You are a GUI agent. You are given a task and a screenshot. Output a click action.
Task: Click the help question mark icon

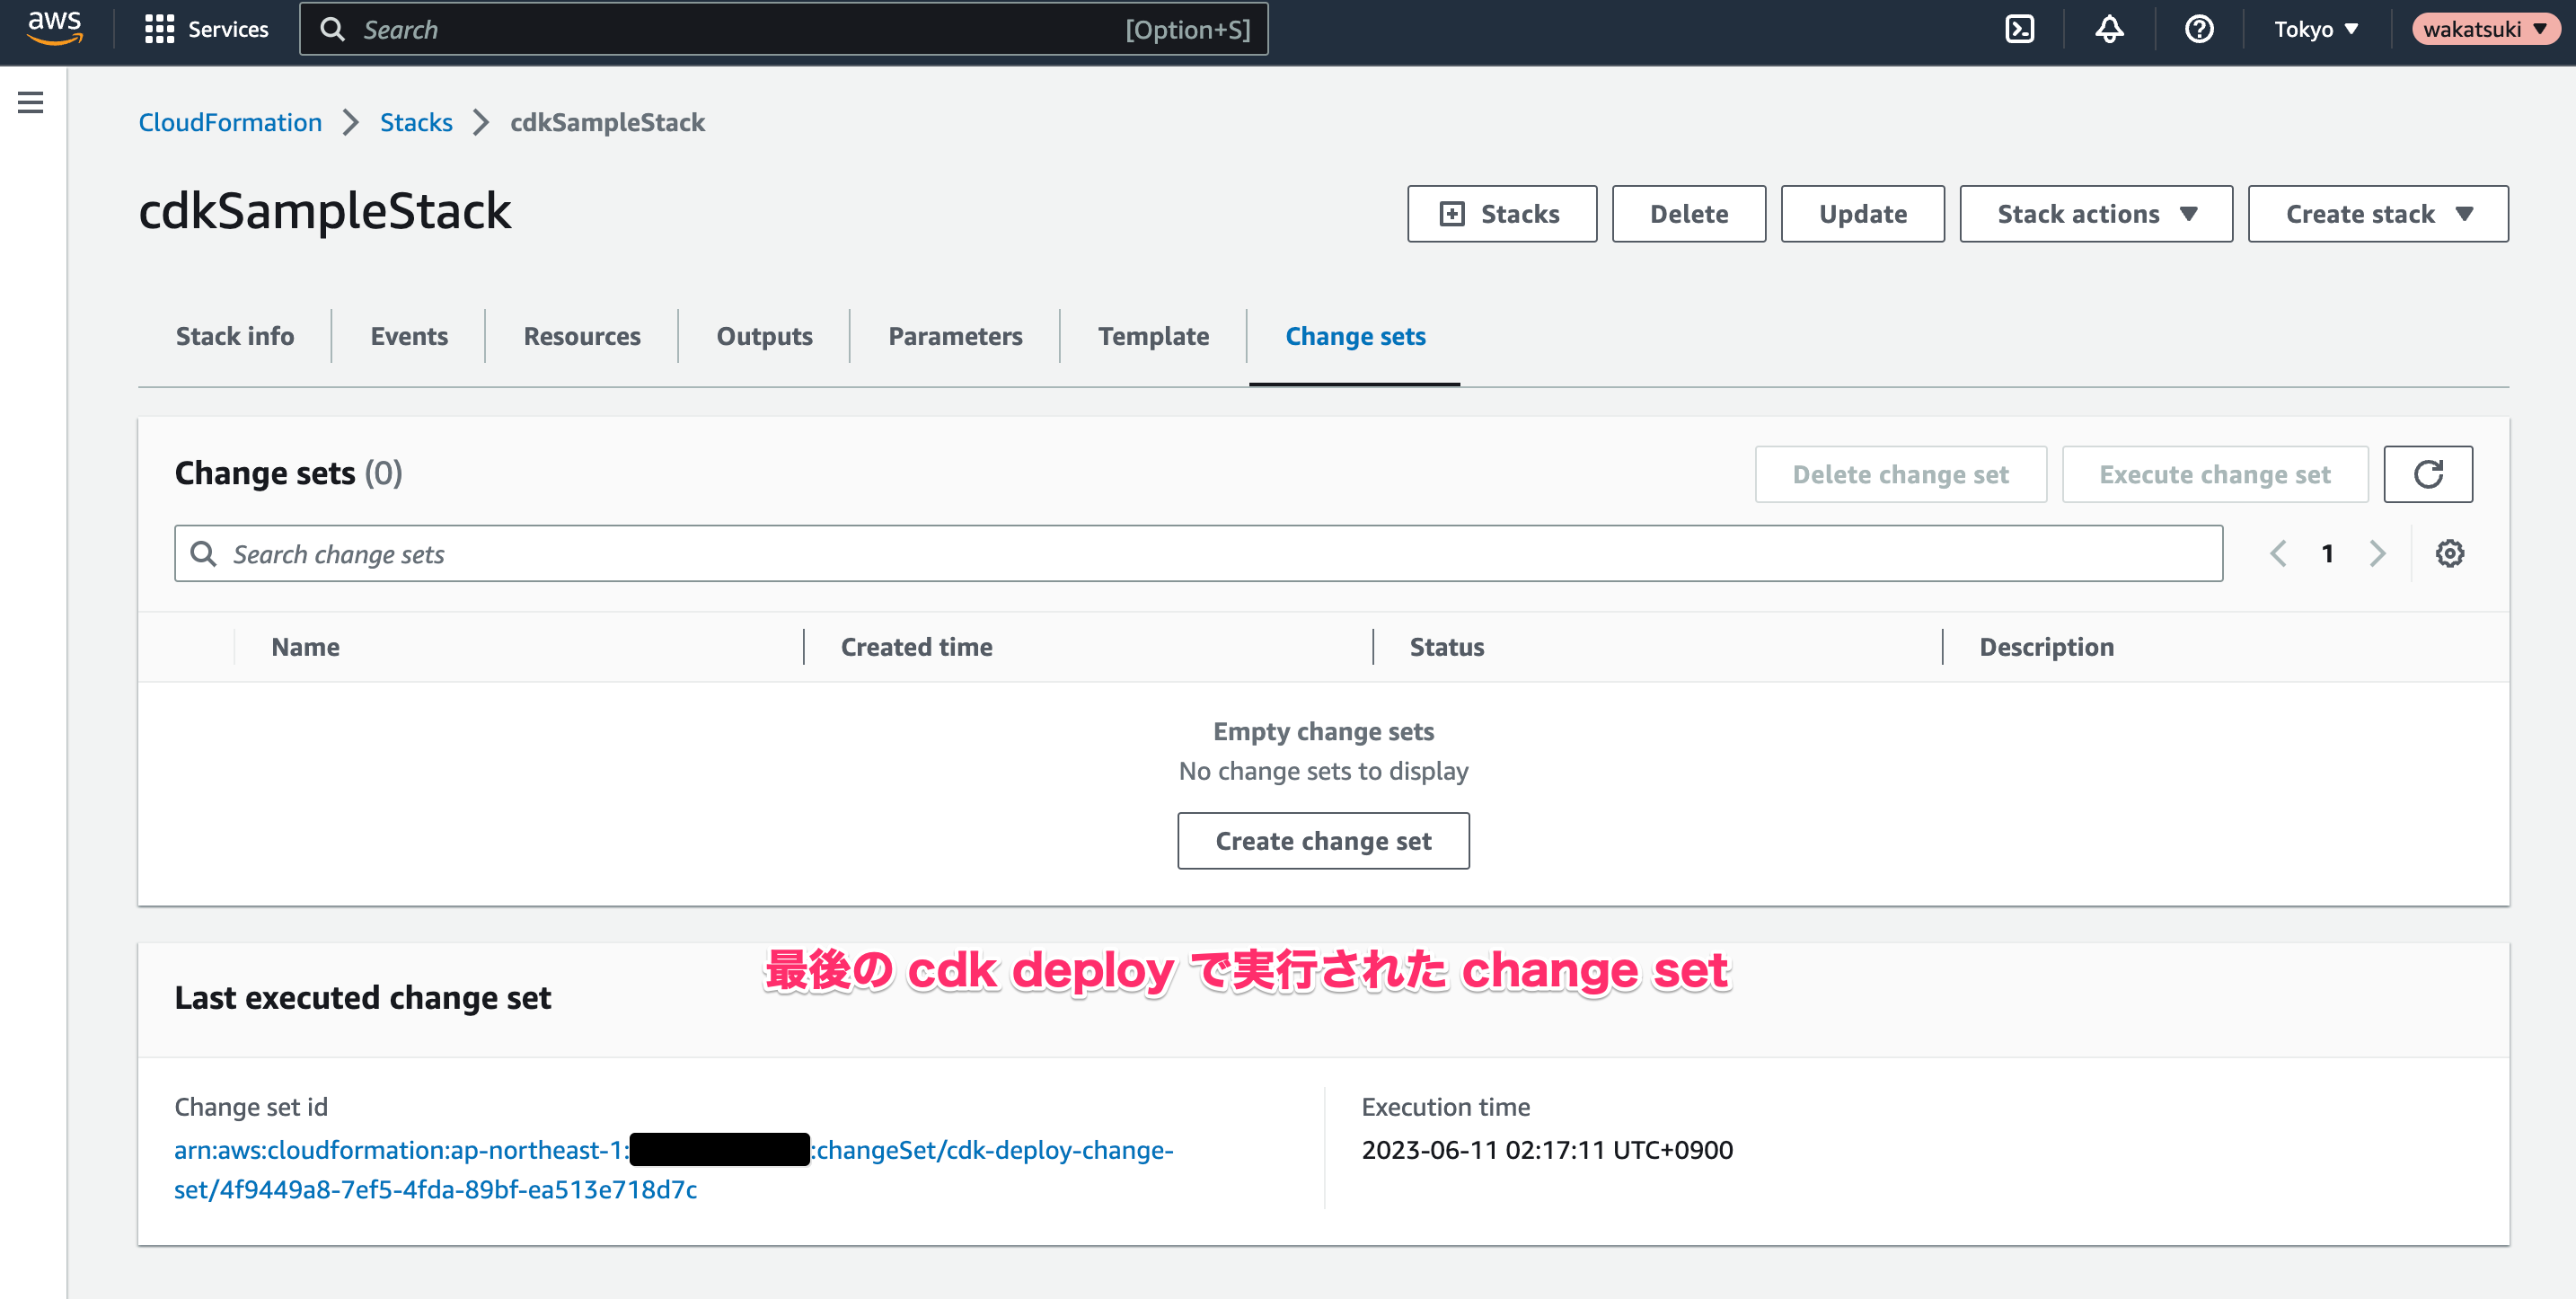2198,29
